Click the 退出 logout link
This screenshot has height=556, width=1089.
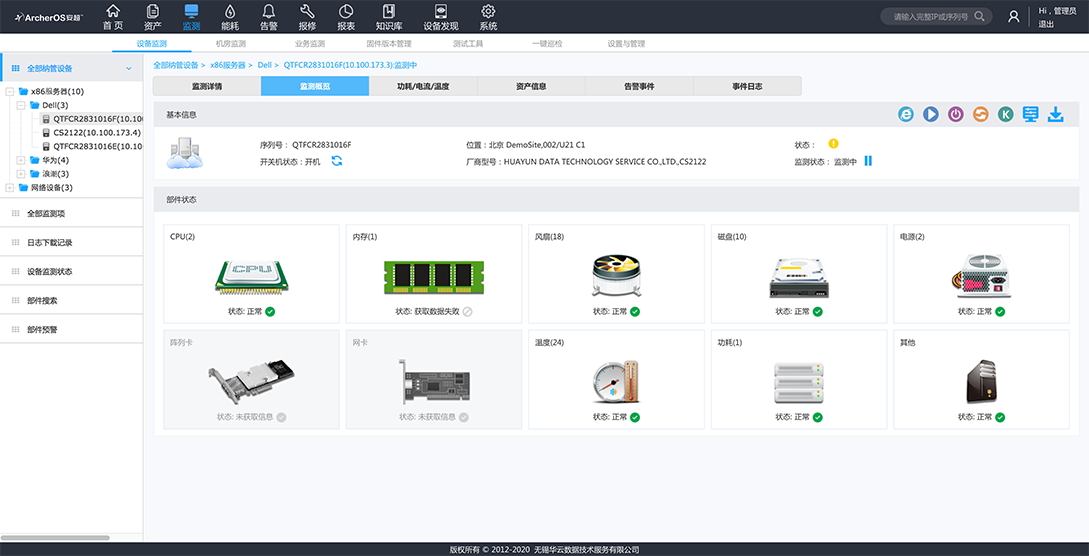click(1045, 24)
